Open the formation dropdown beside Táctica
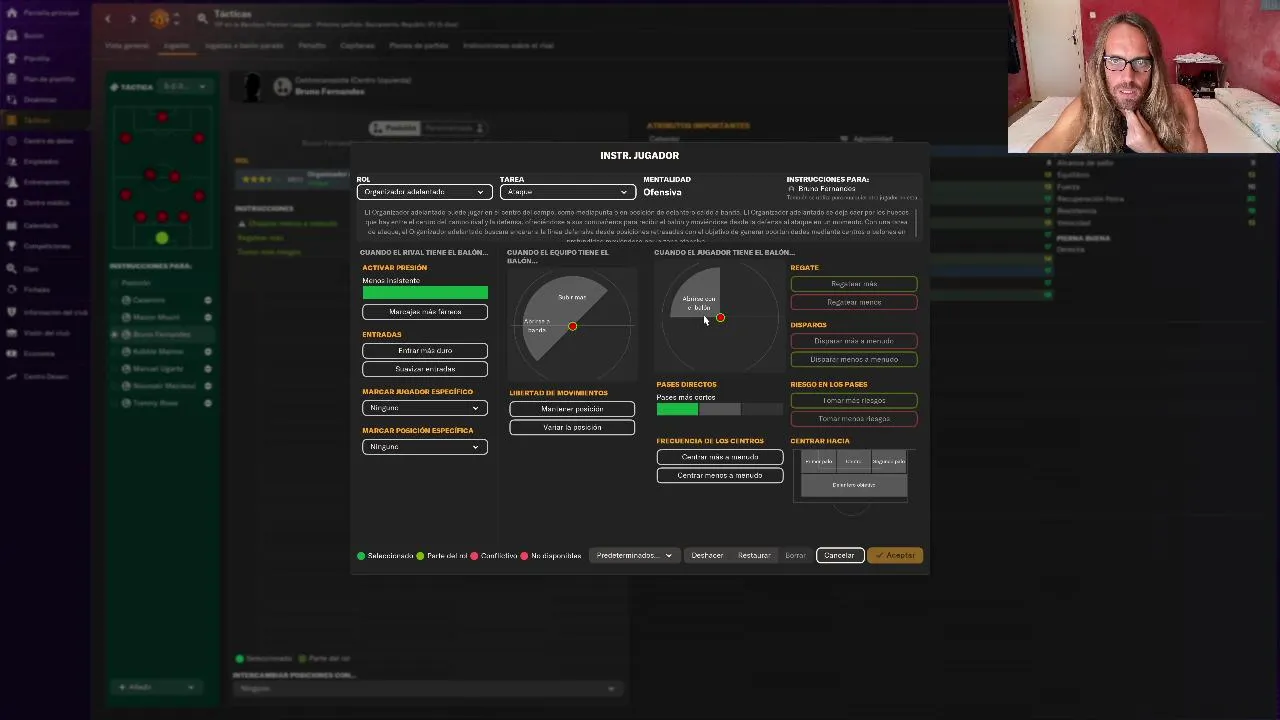 tap(185, 87)
